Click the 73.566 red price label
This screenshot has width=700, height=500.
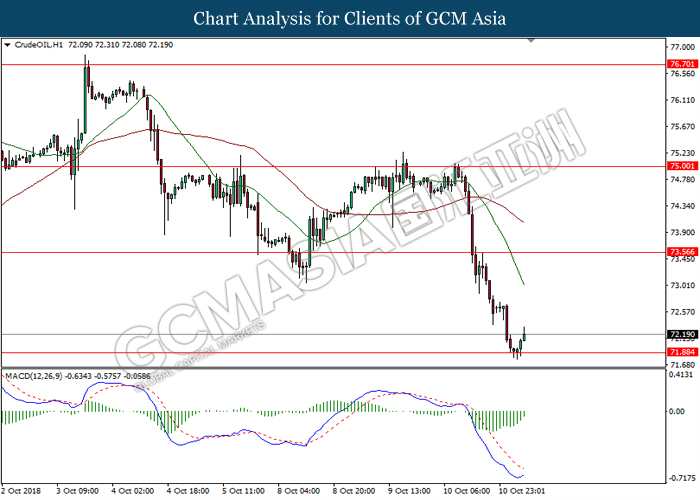(683, 252)
